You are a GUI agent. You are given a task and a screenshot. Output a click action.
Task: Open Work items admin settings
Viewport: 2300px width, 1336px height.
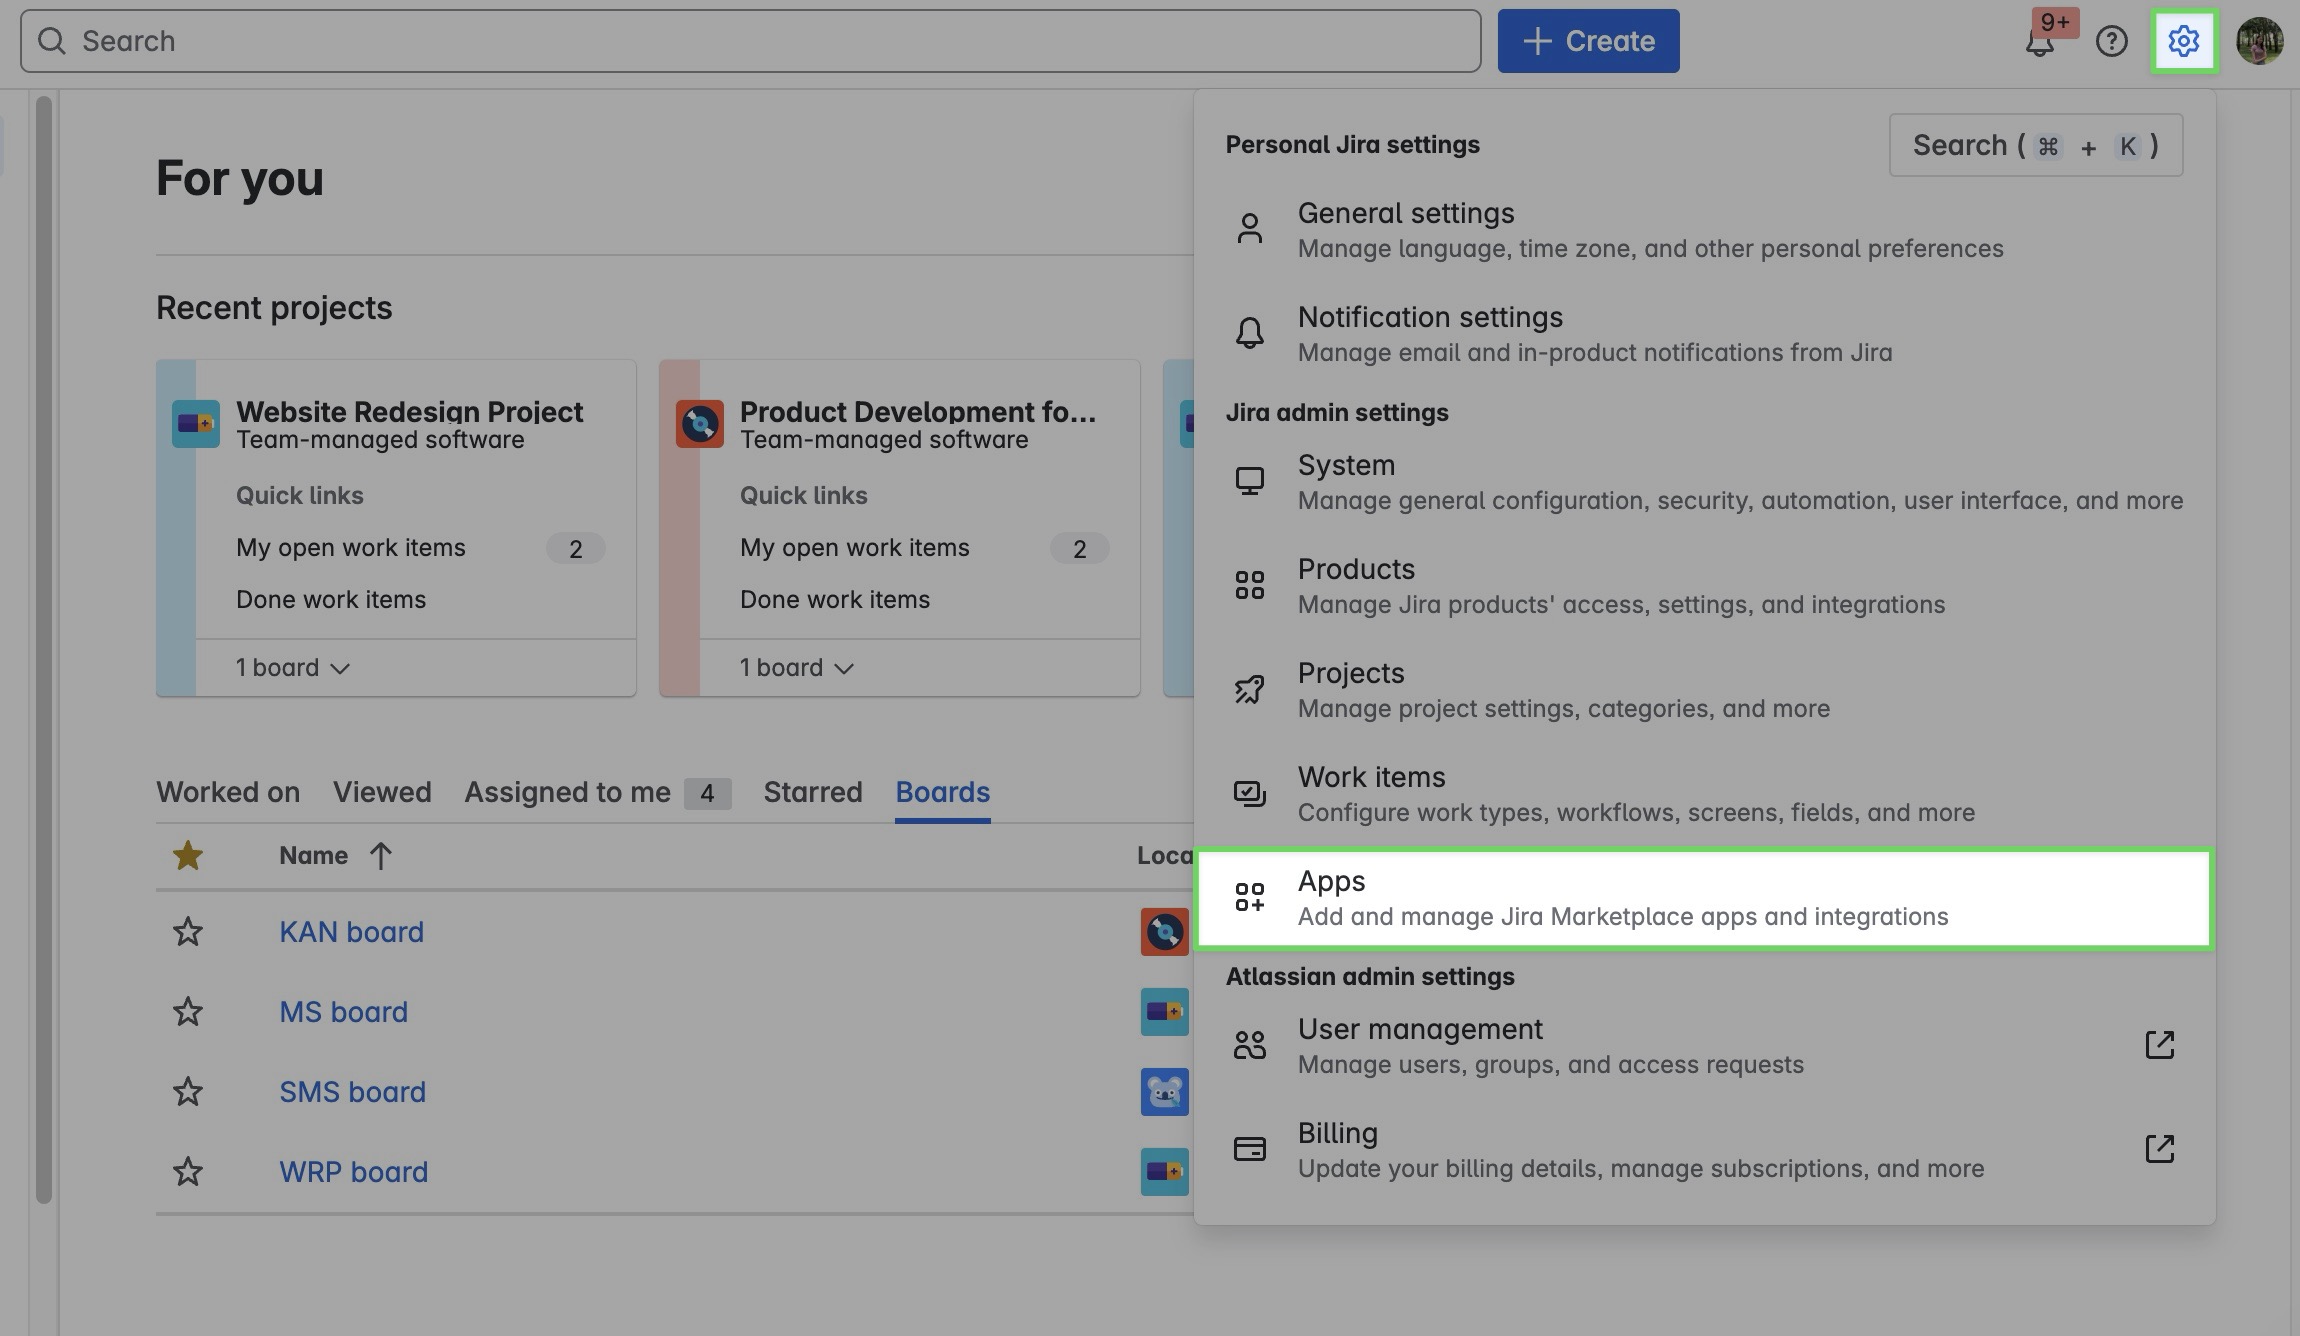point(1704,794)
